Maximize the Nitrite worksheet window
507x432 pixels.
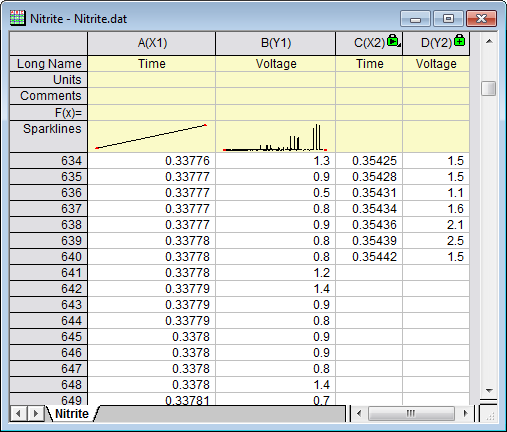pos(448,19)
